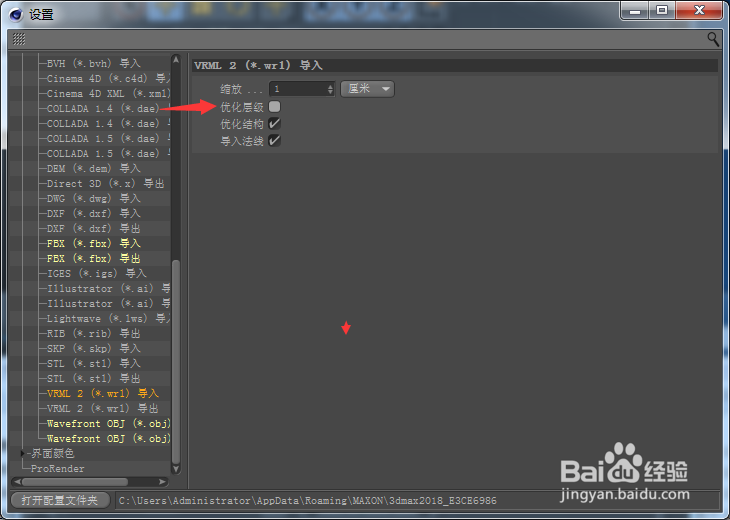
Task: Click the Cinema 4D logo in title bar
Action: coord(16,14)
